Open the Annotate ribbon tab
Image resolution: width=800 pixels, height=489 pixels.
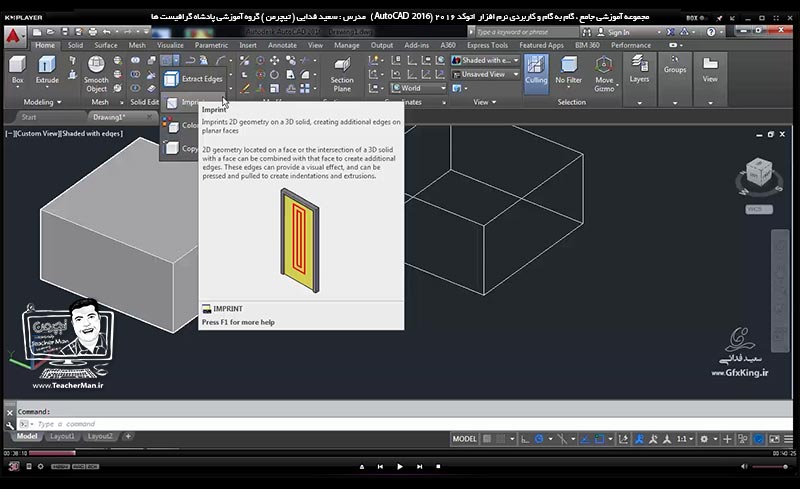click(282, 45)
